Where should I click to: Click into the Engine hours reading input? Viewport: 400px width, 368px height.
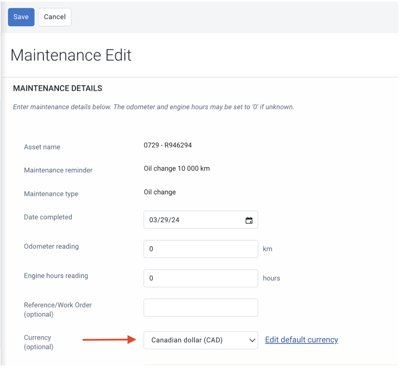201,278
